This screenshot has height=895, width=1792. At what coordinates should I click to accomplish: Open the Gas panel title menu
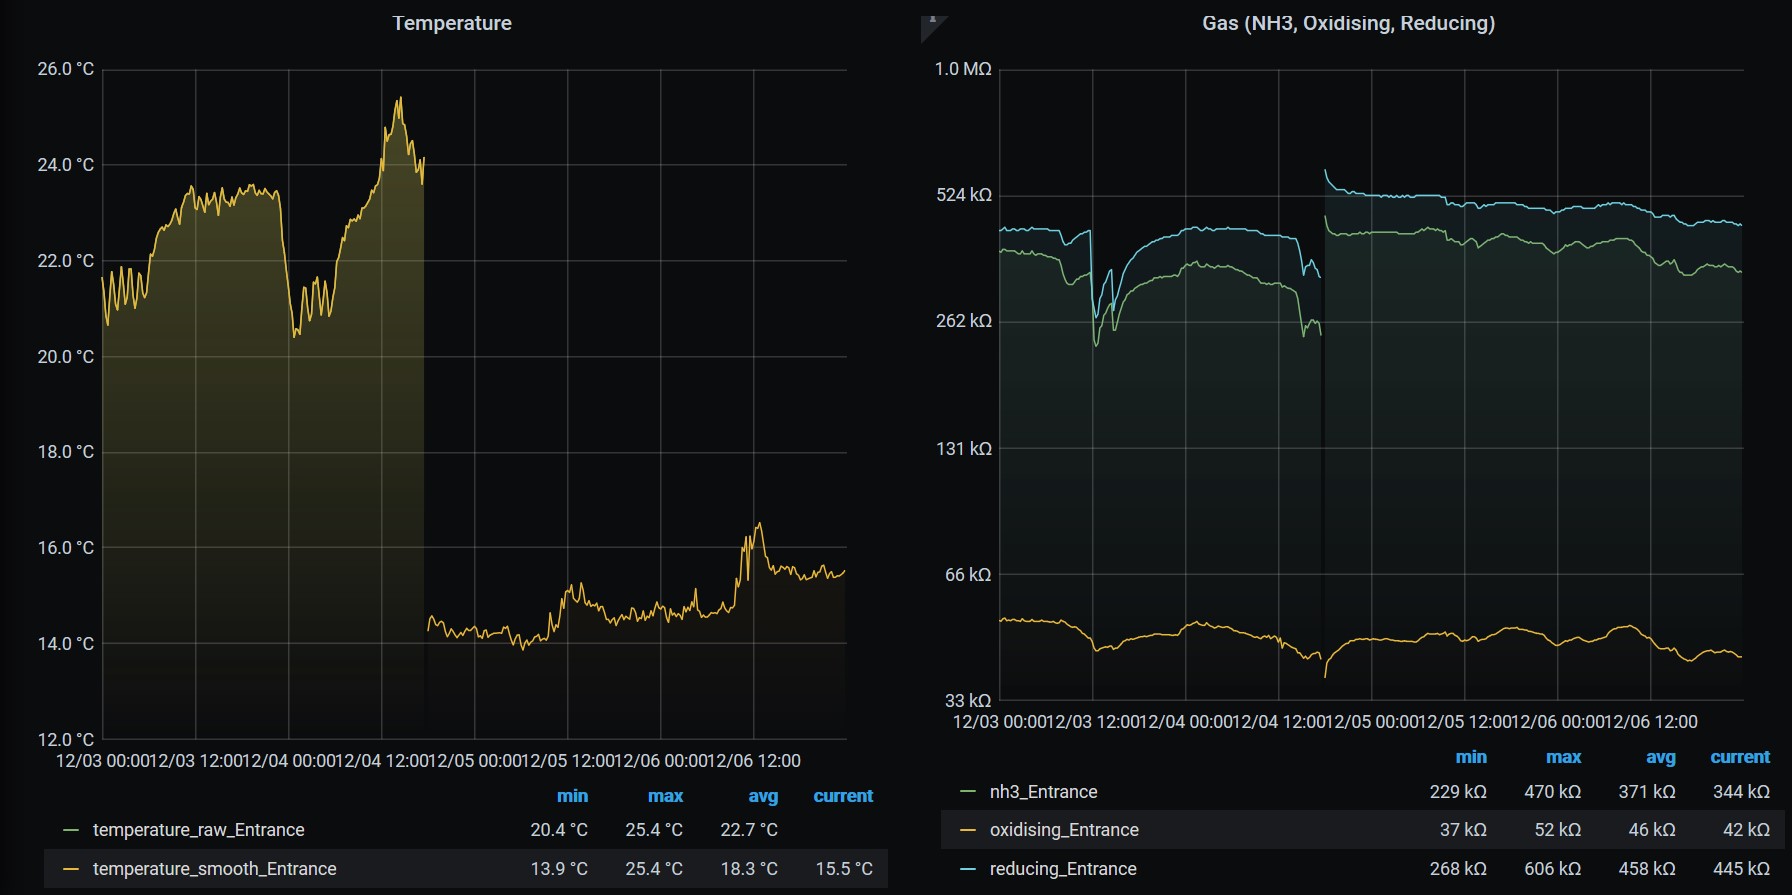click(x=1347, y=23)
